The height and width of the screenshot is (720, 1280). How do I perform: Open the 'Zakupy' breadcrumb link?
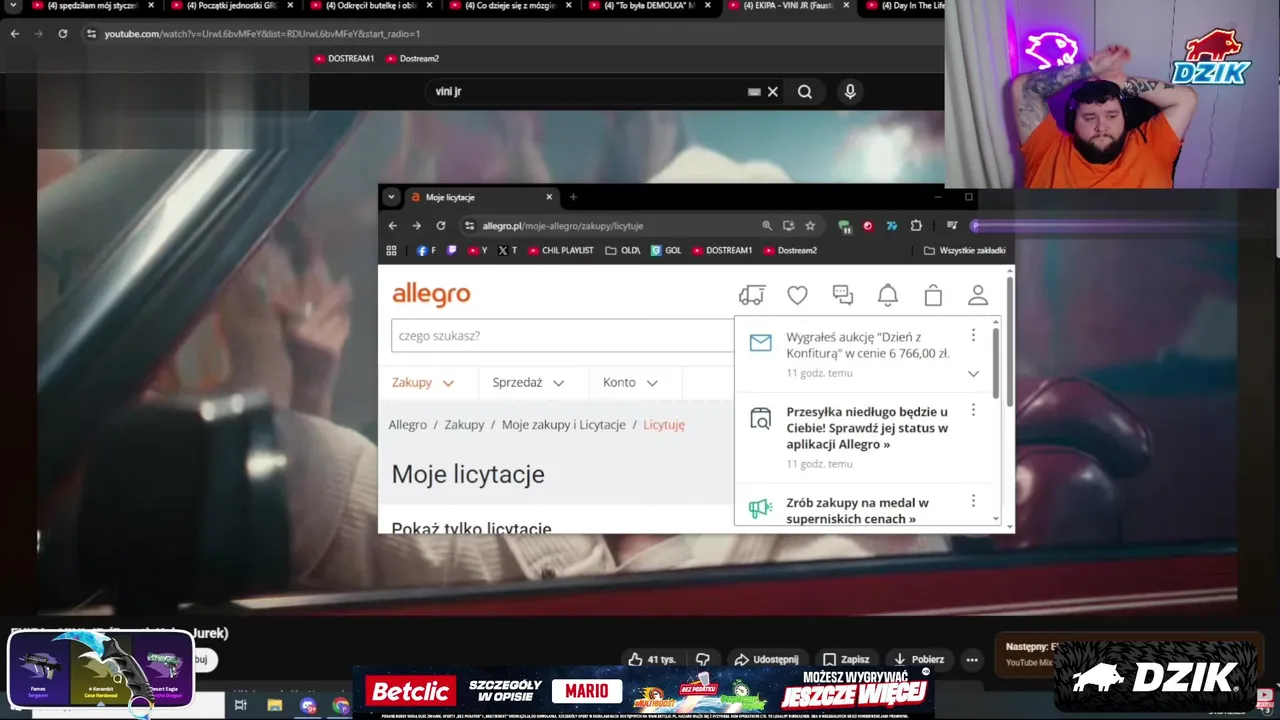tap(464, 425)
